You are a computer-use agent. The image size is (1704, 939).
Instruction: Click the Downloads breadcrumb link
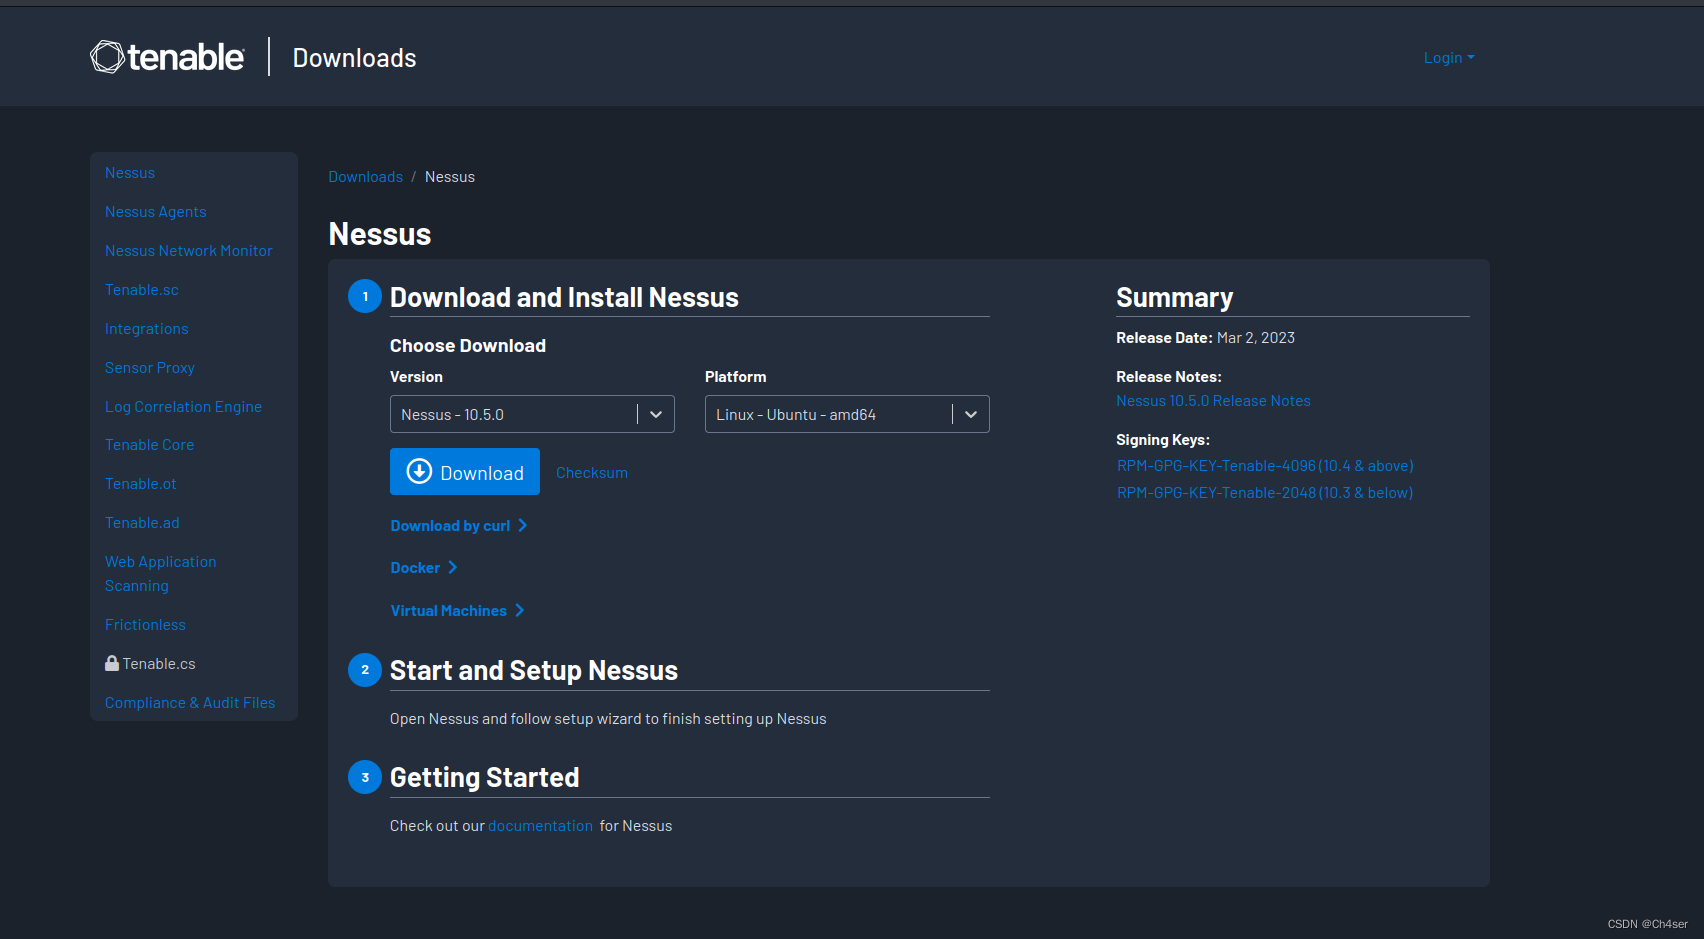(x=366, y=177)
